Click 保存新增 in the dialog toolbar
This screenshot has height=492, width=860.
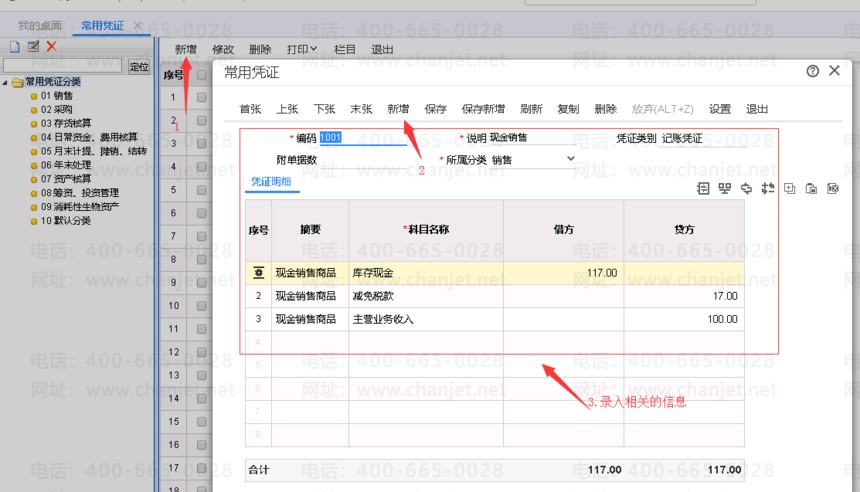pyautogui.click(x=483, y=109)
